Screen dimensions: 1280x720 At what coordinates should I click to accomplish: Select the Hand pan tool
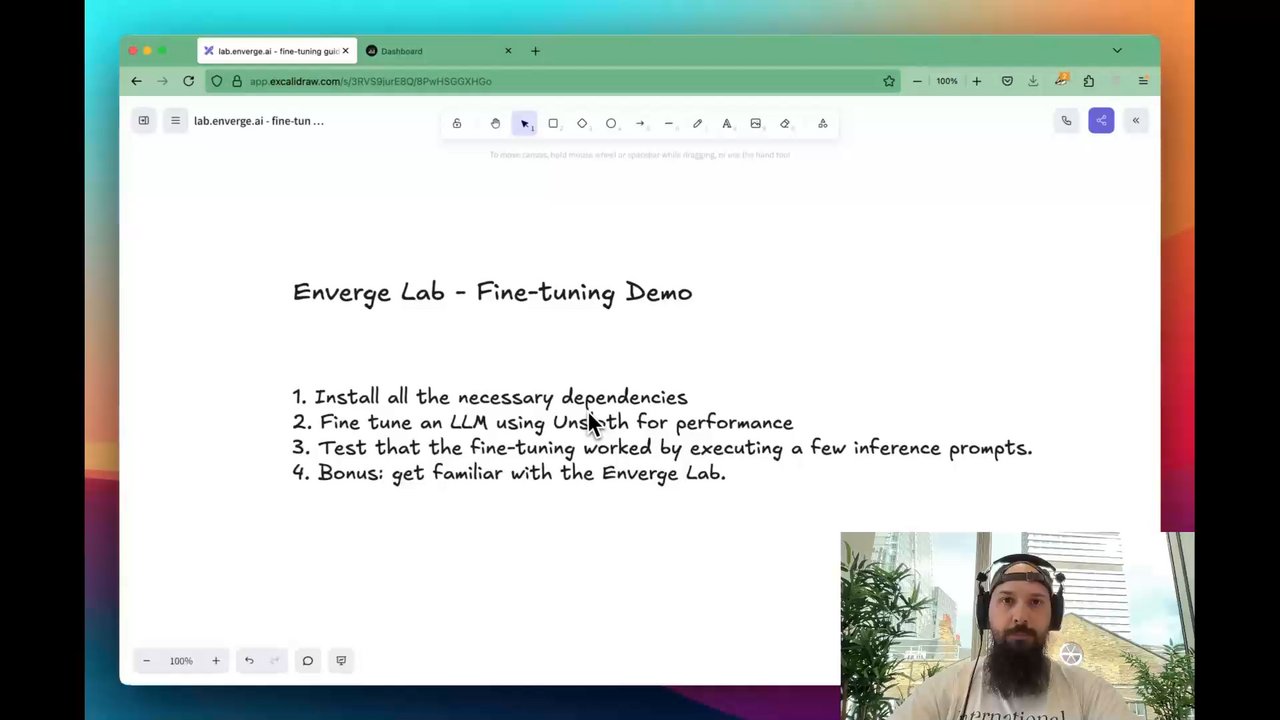point(495,123)
